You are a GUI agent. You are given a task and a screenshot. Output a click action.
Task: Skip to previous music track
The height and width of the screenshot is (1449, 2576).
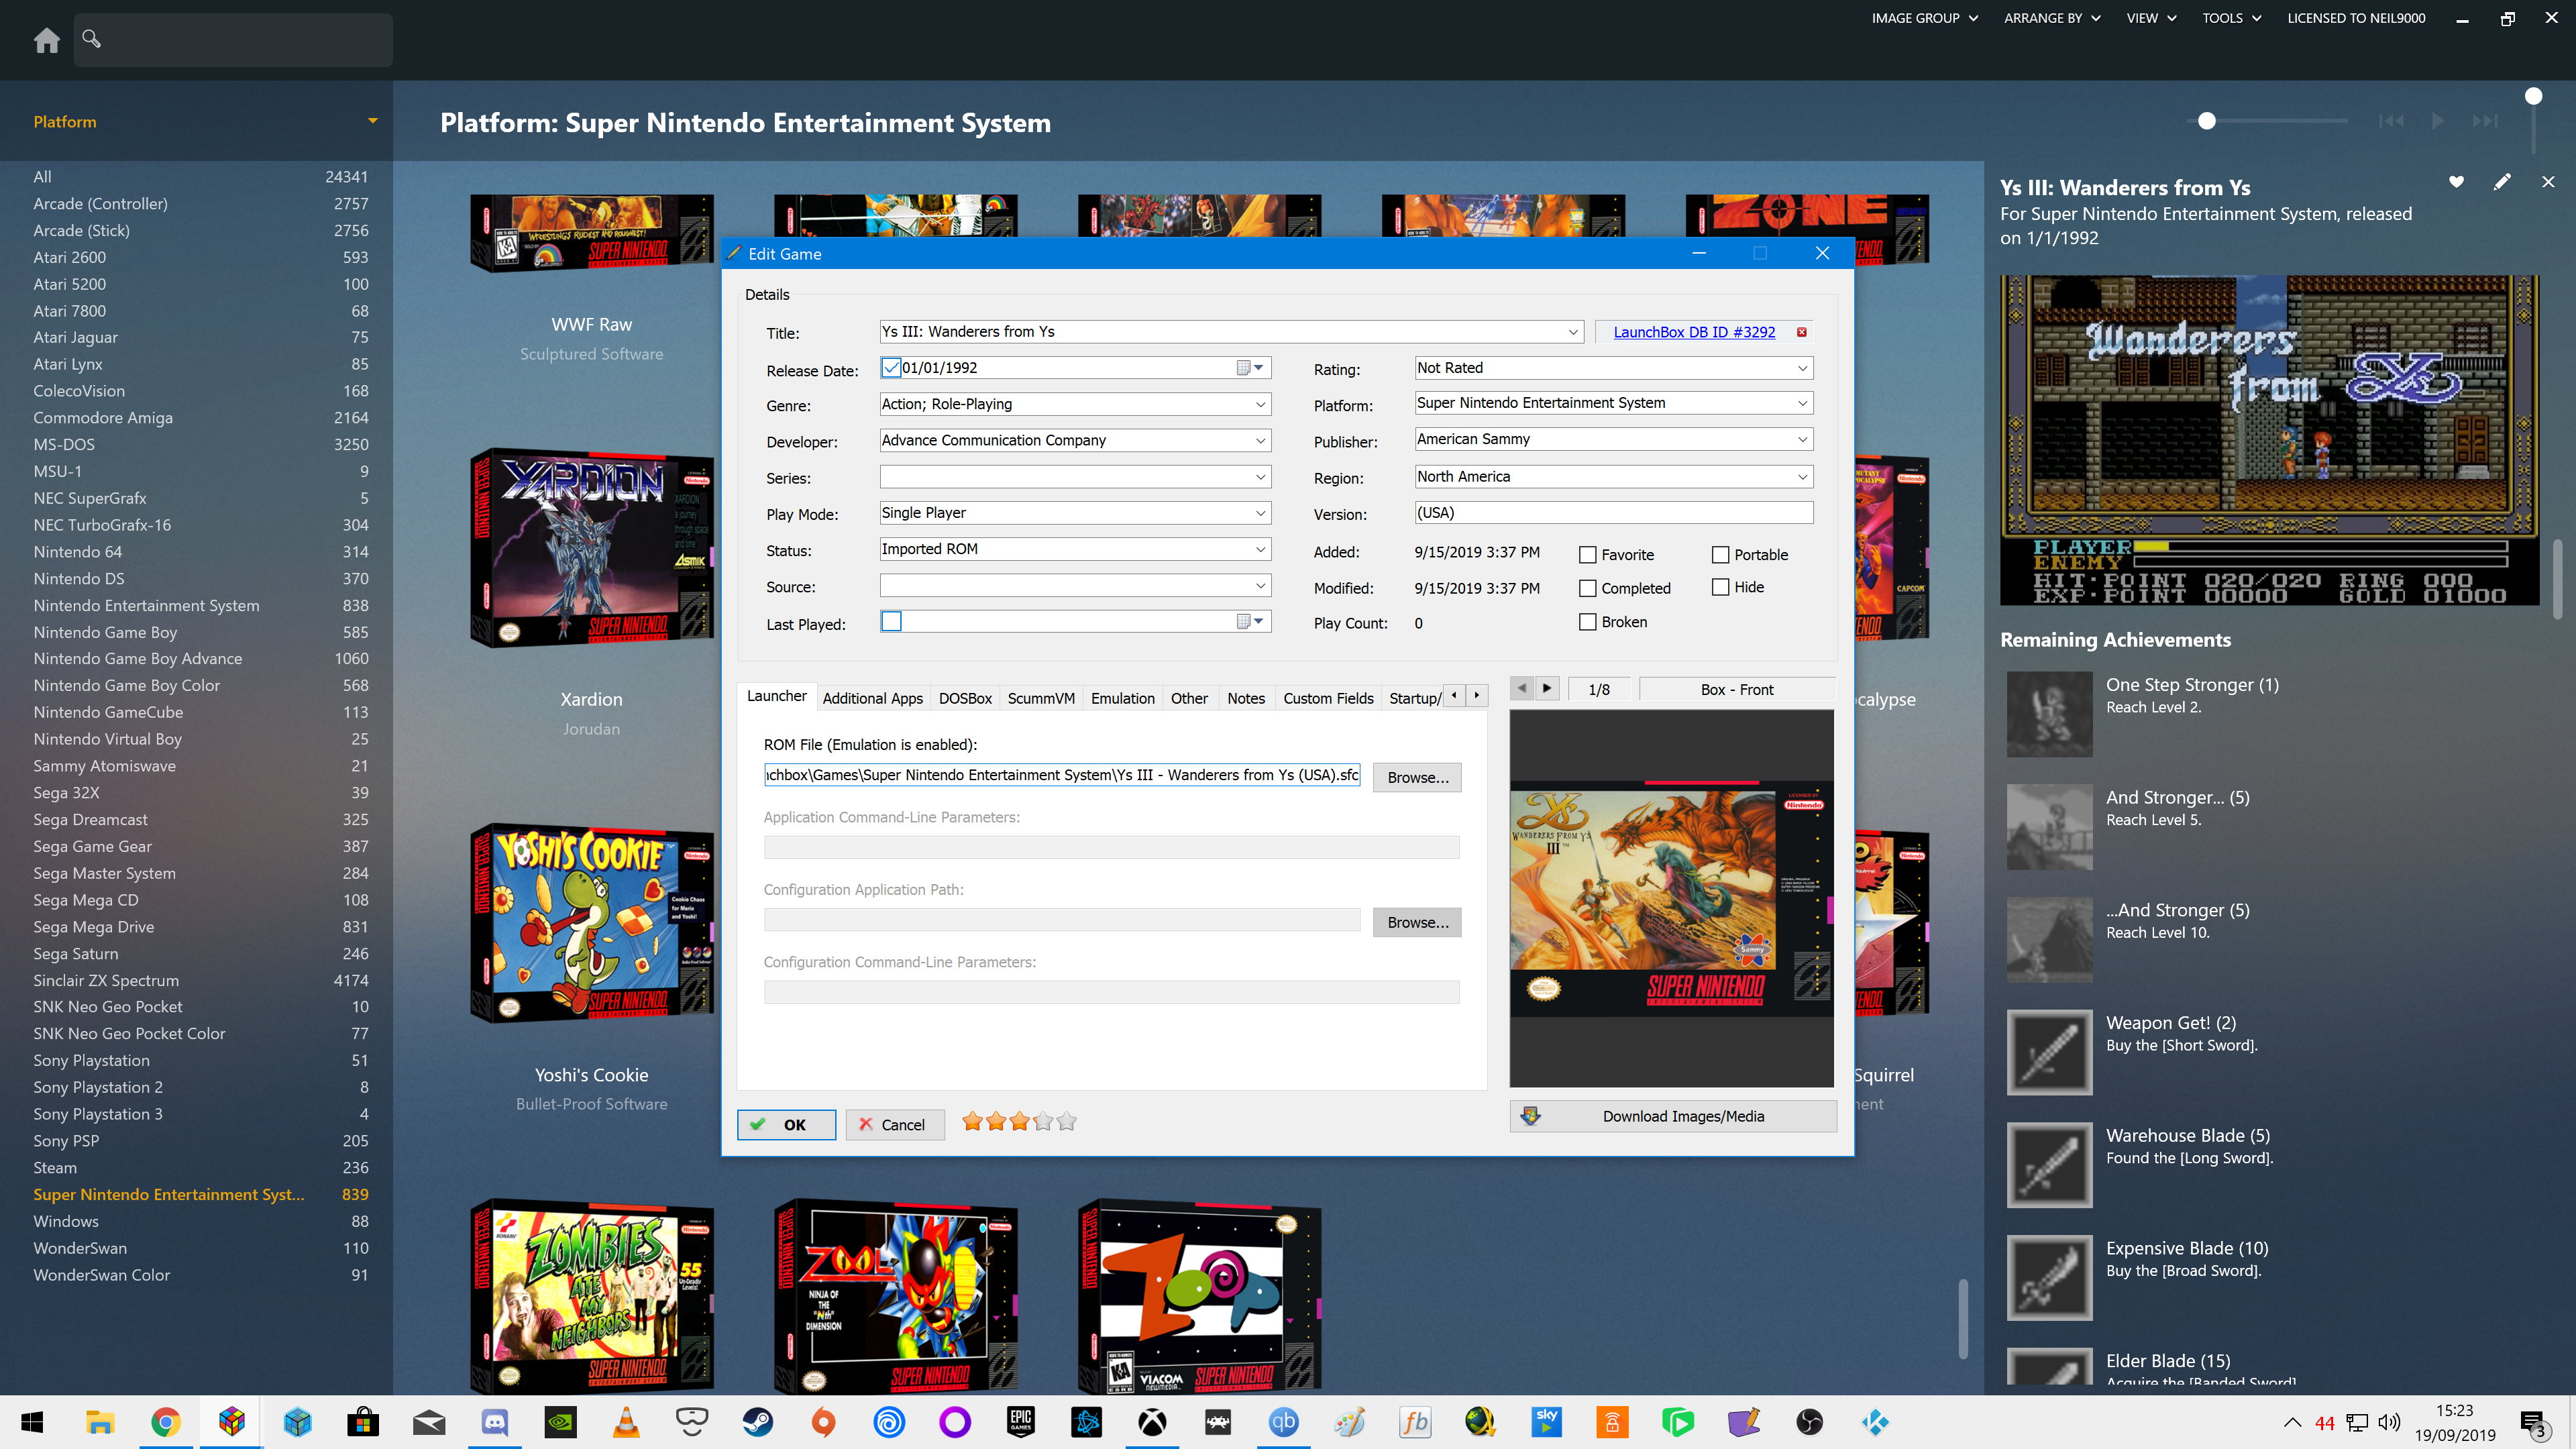coord(2391,121)
